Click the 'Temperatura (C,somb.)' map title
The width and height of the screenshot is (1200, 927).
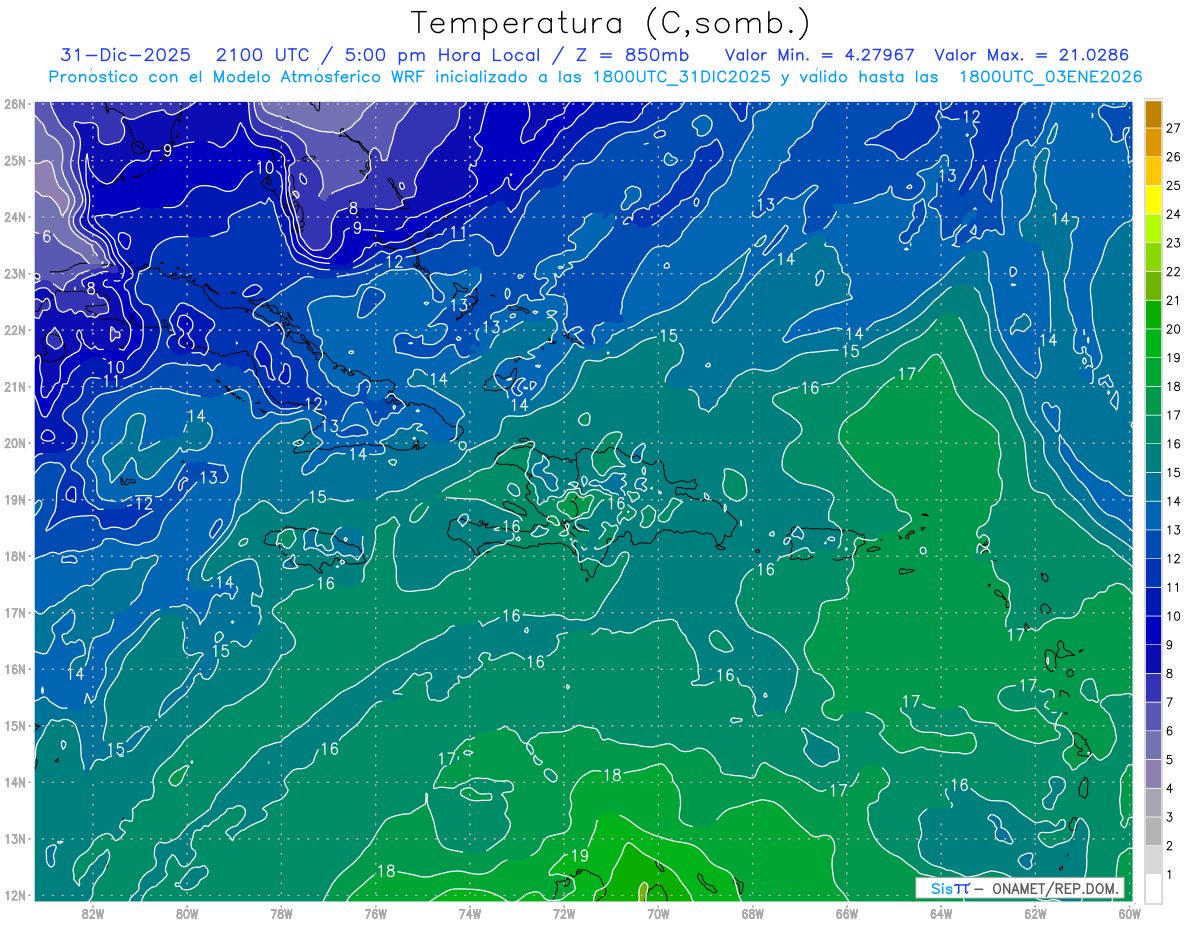[x=611, y=22]
